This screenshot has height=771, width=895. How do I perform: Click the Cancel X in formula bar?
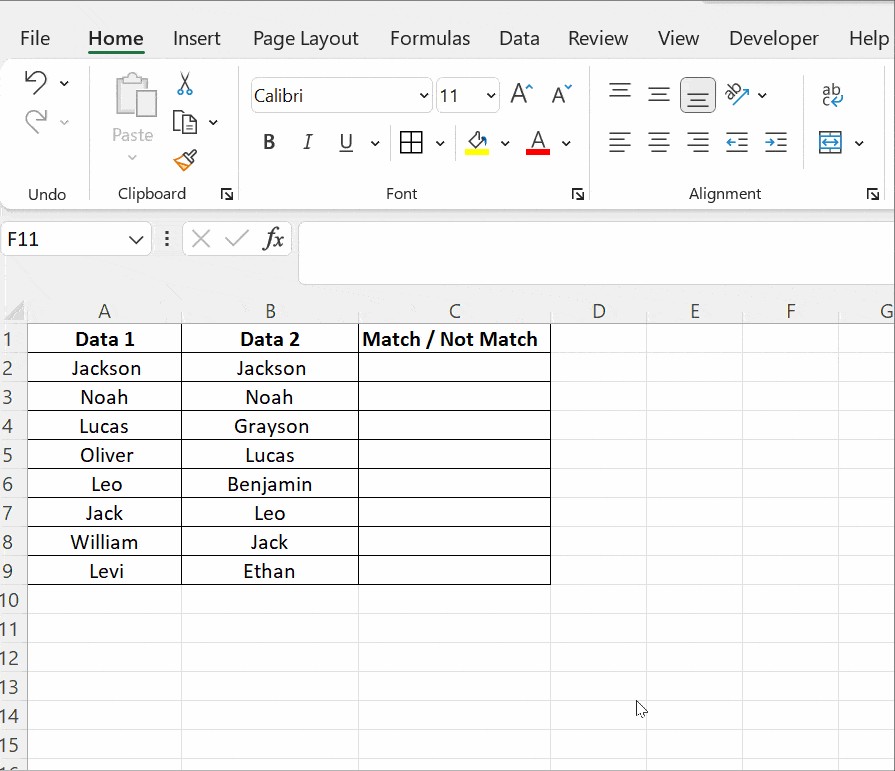[x=201, y=239]
